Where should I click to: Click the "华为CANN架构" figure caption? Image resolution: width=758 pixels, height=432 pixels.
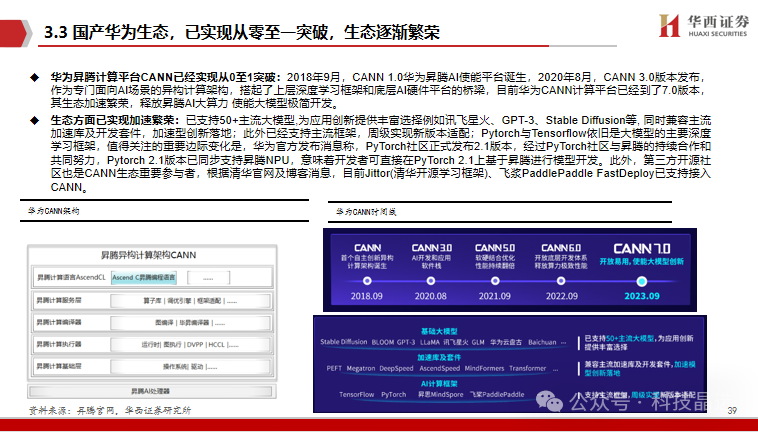[54, 211]
